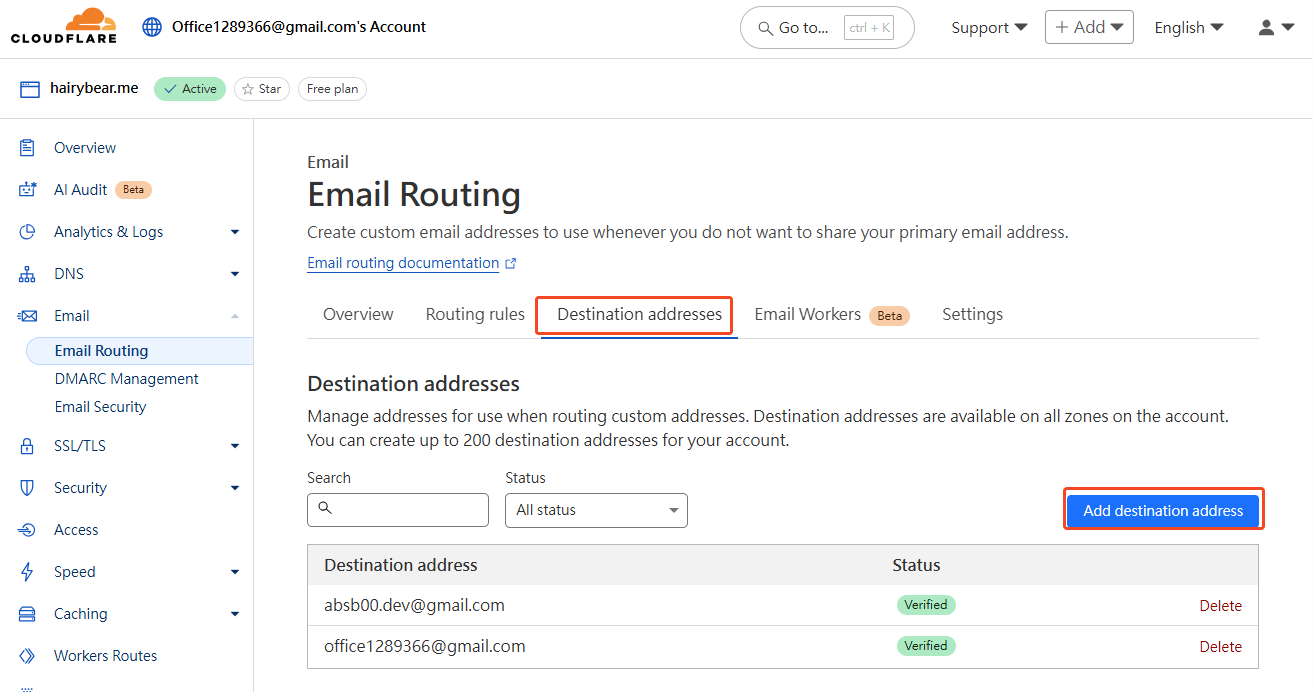Click the user profile icon
Viewport: 1313px width, 692px height.
[1266, 28]
